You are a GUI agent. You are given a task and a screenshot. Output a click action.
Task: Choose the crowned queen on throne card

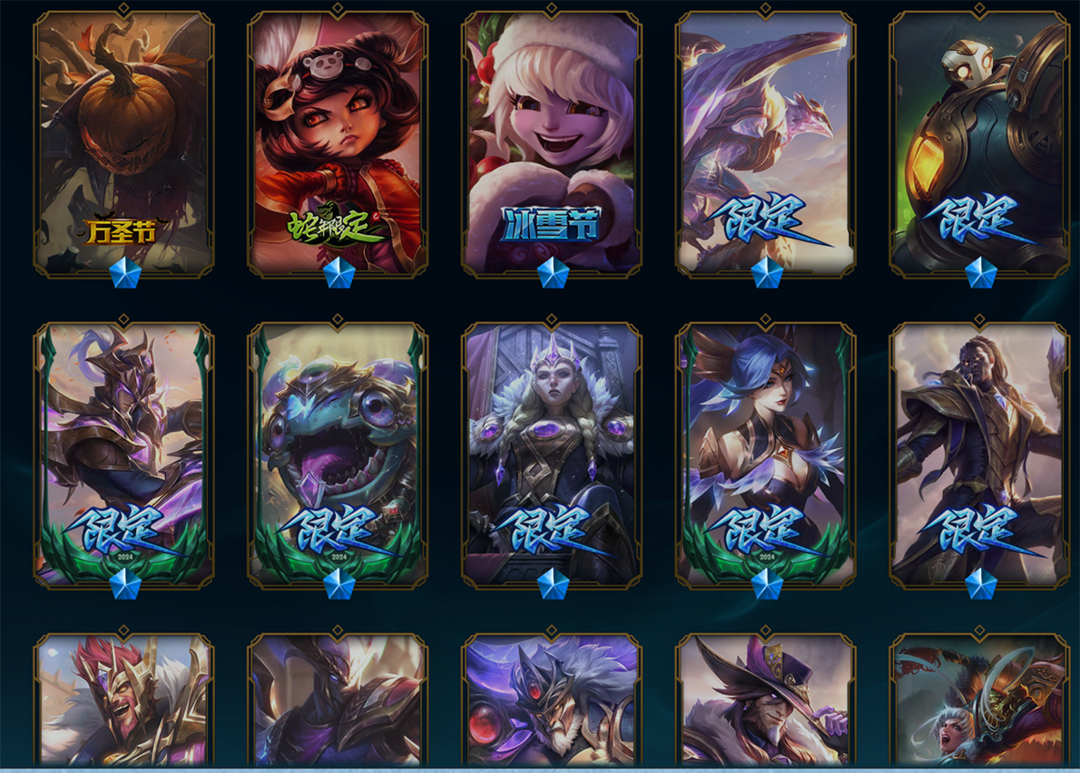click(x=552, y=455)
